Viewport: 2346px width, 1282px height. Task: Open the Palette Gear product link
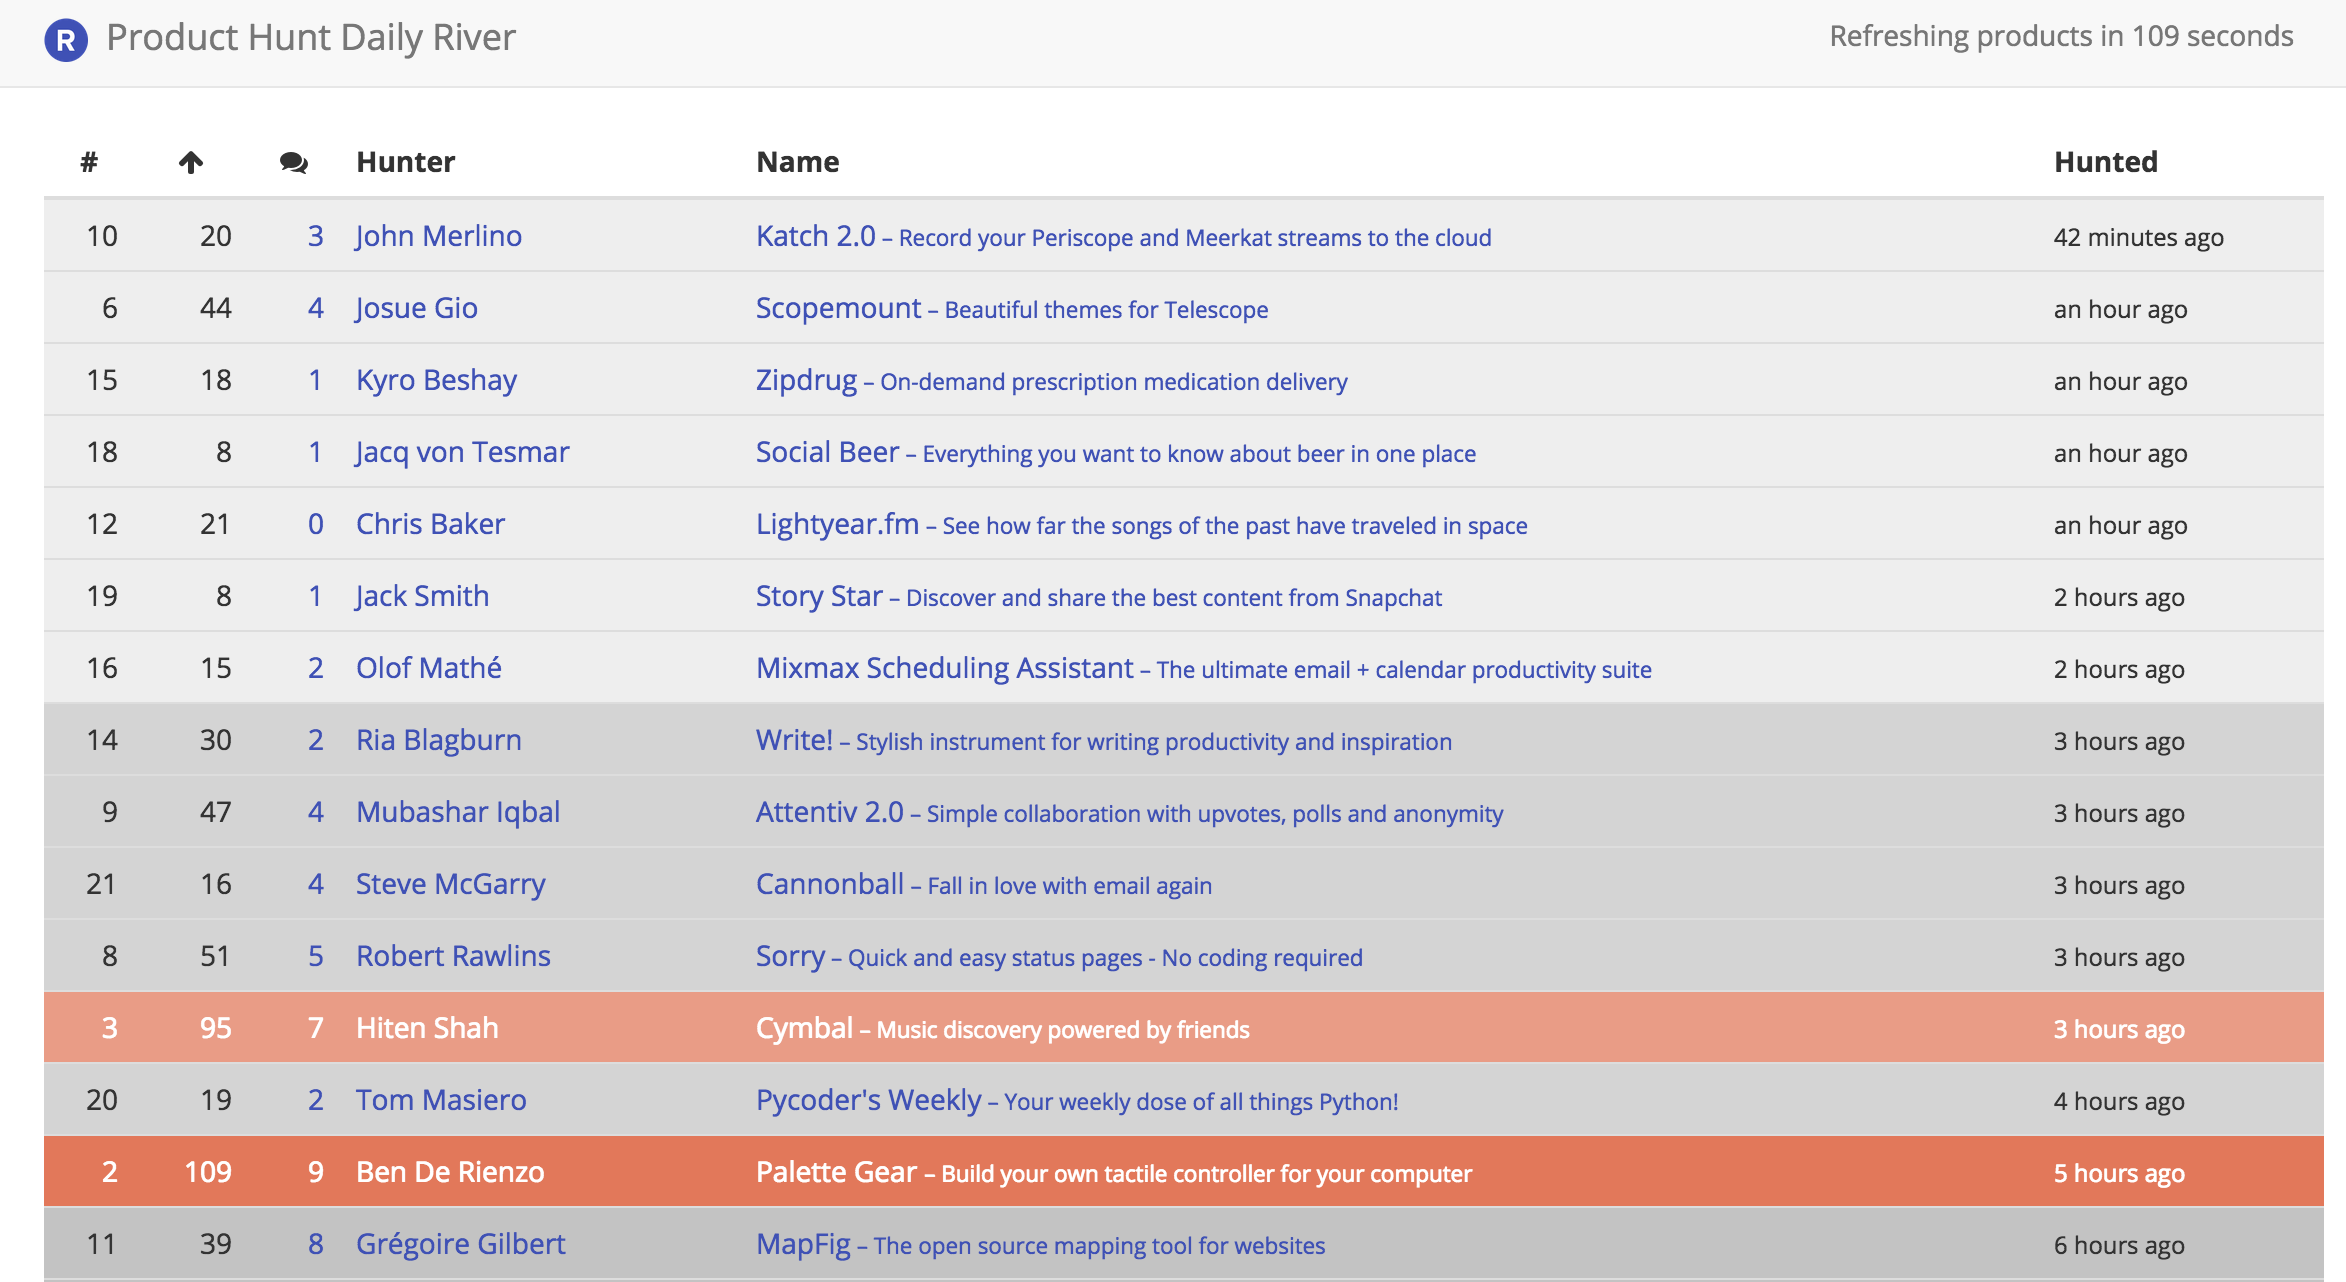[836, 1171]
